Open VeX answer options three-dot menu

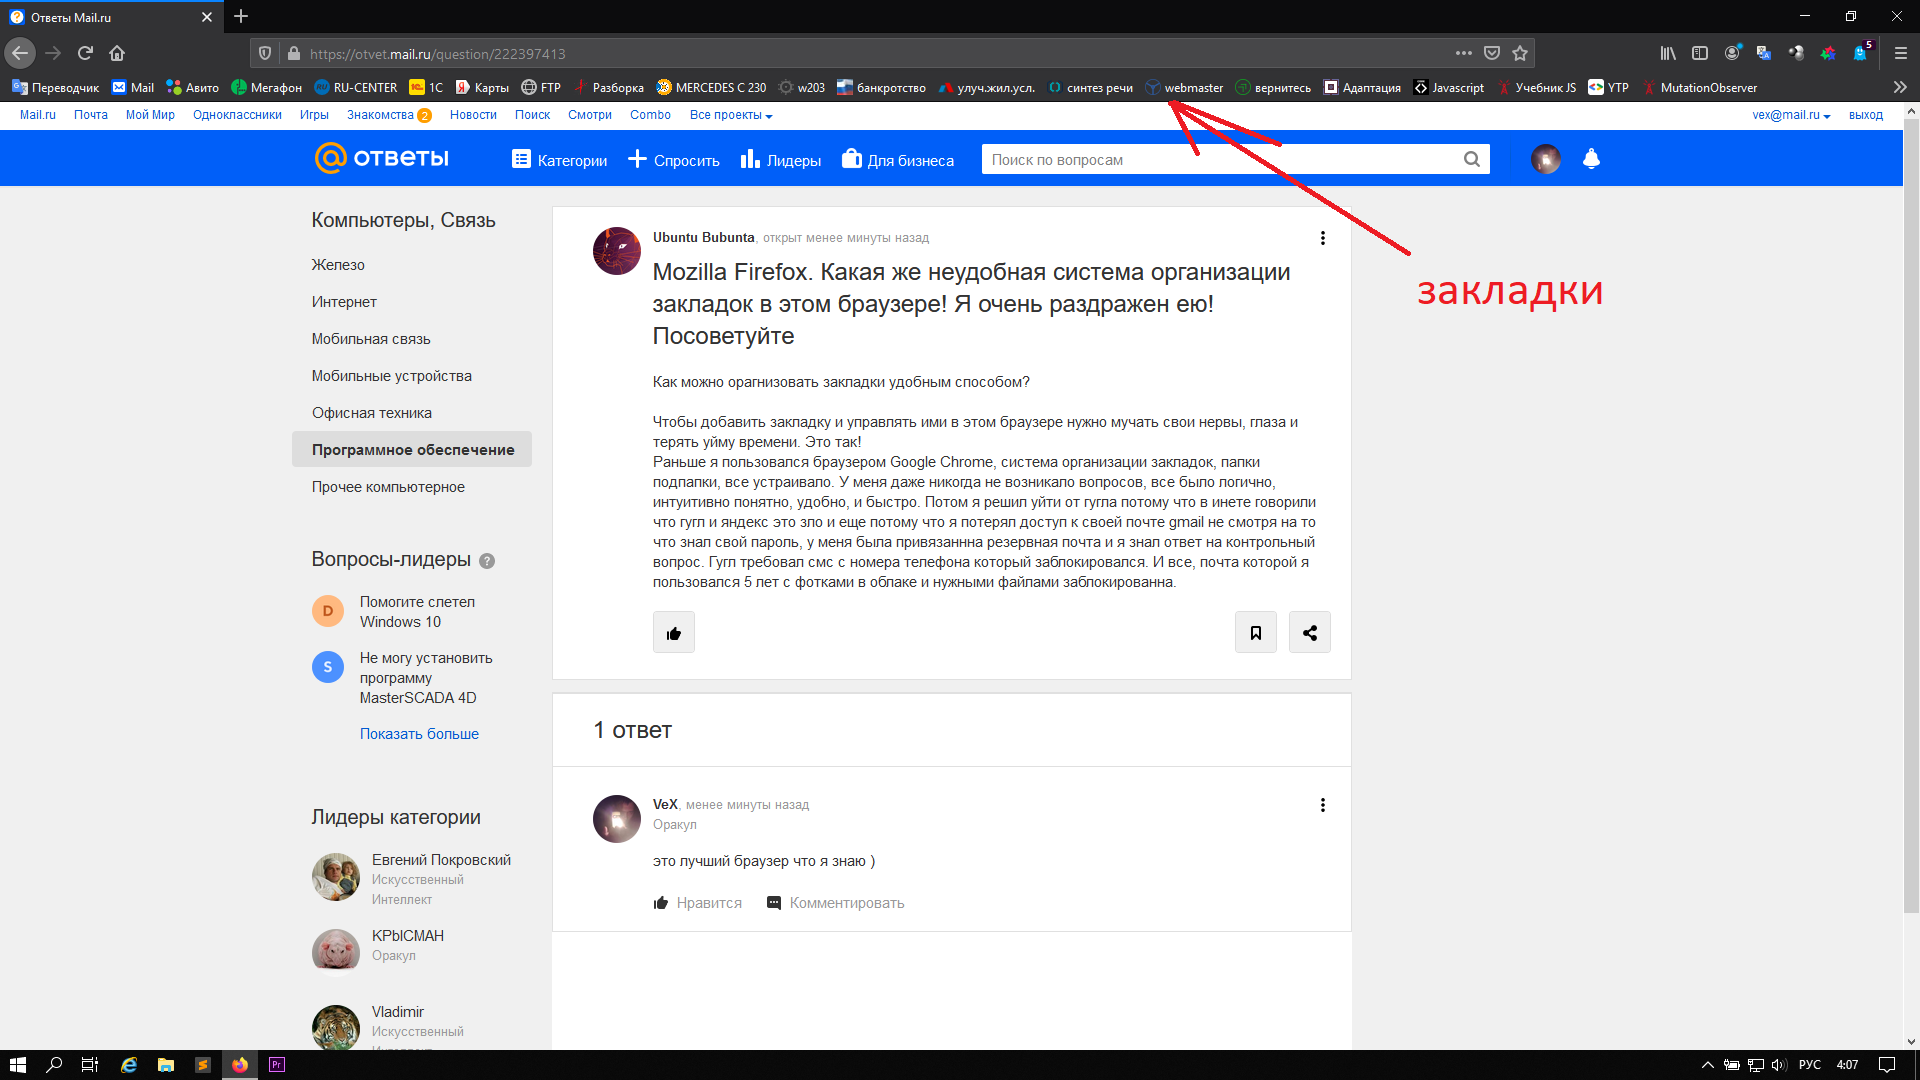[1323, 805]
